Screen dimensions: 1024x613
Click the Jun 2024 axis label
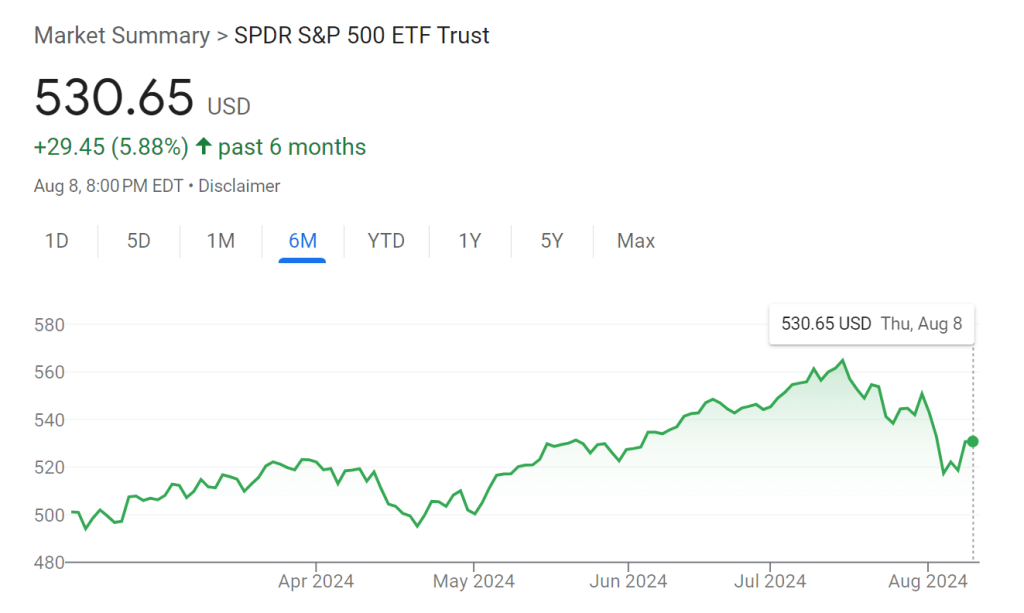click(x=628, y=580)
